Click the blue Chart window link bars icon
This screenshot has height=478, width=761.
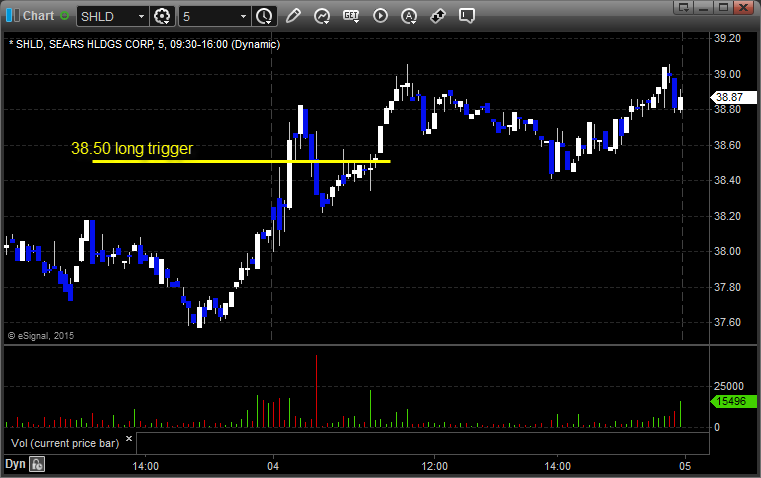(x=13, y=16)
